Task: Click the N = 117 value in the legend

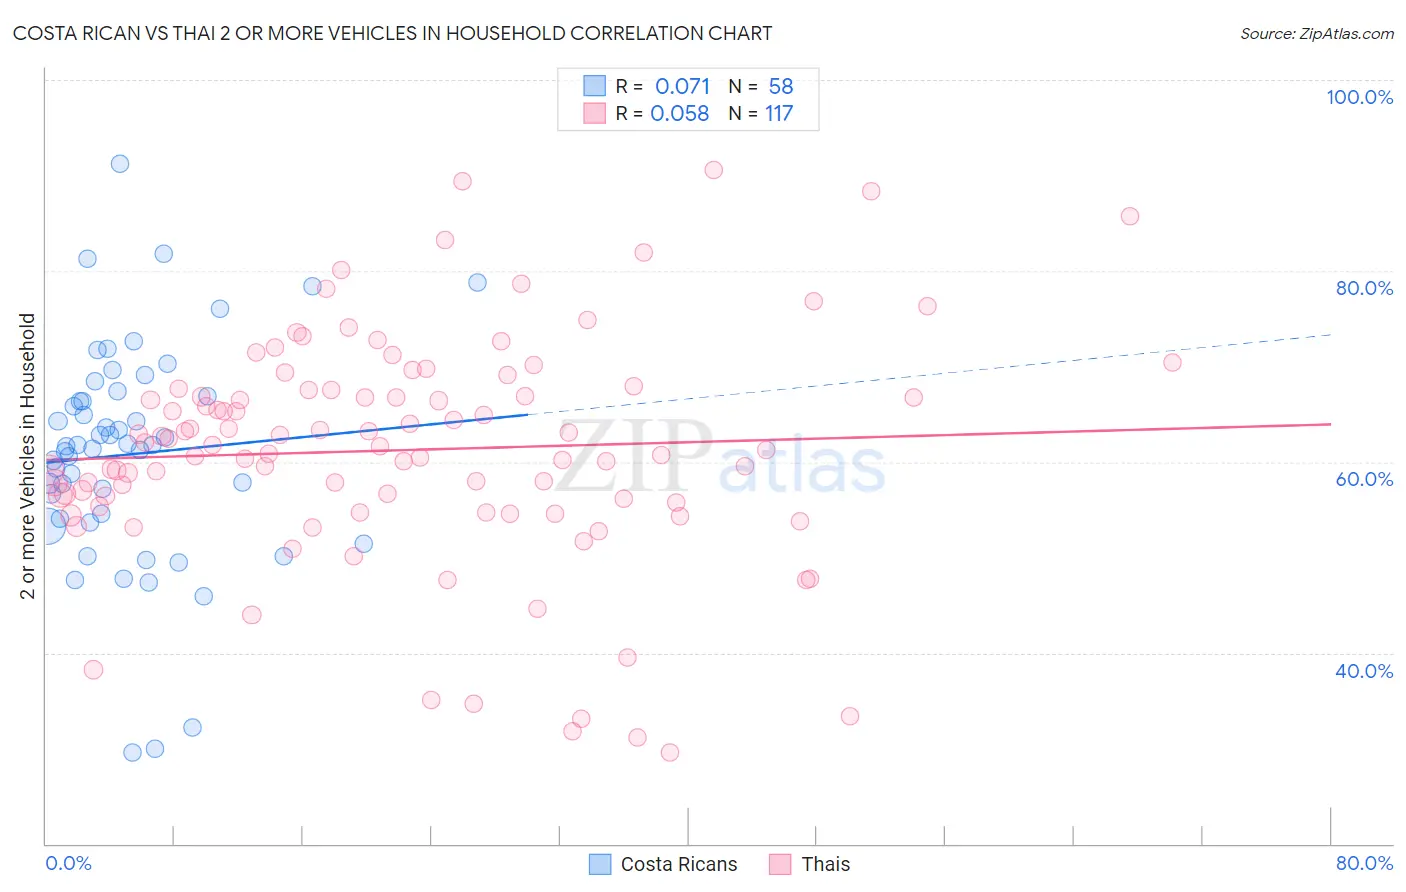Action: [x=778, y=113]
